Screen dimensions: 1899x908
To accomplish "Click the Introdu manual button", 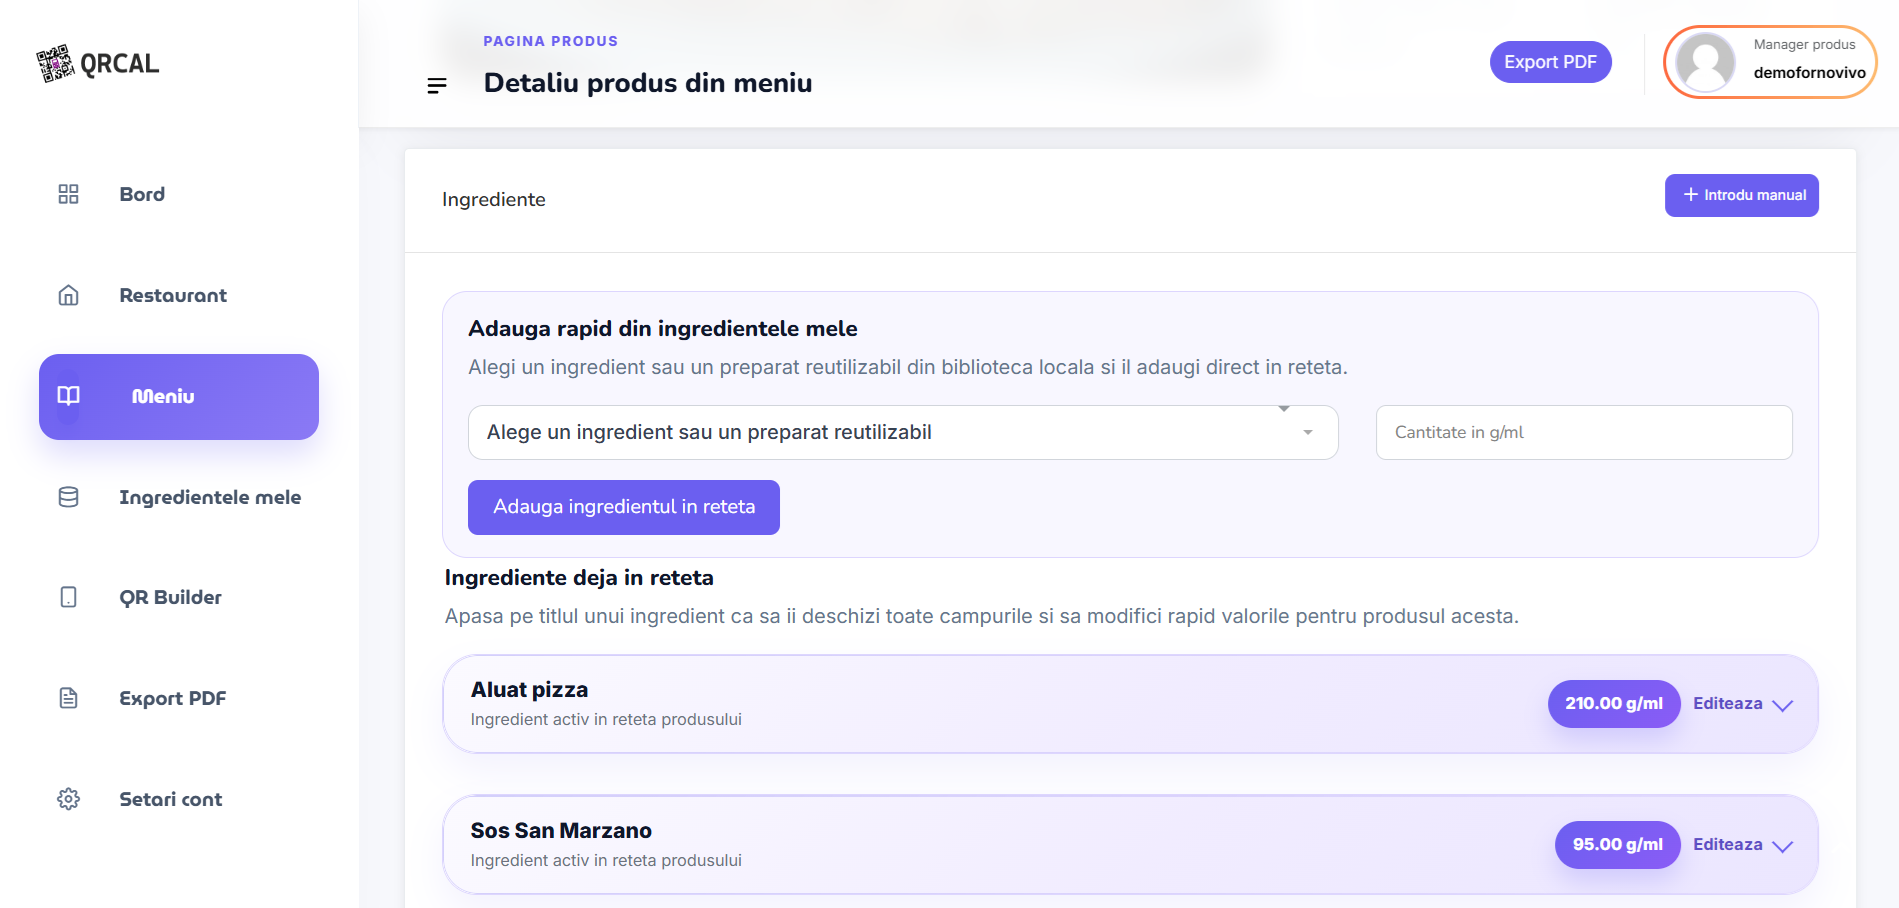I will [1741, 195].
